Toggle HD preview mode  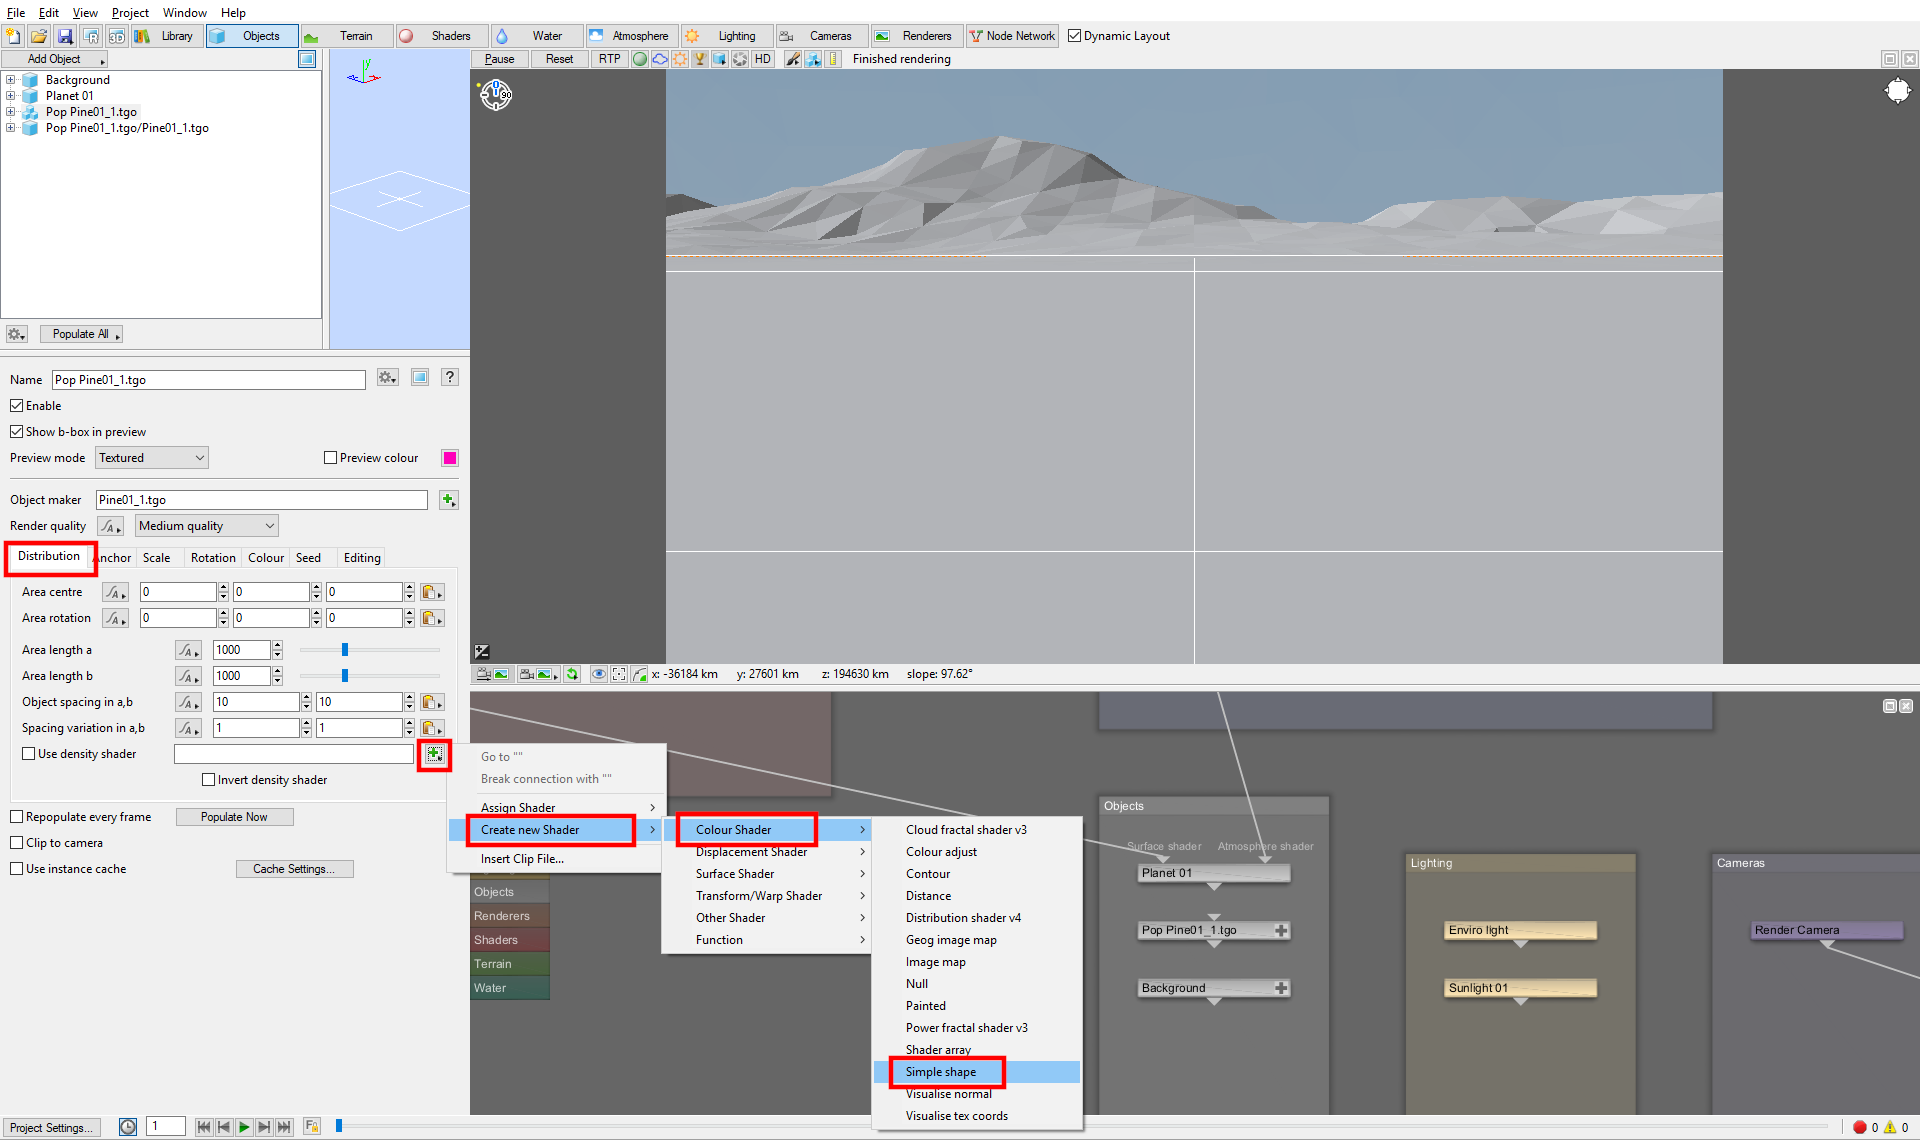point(763,59)
